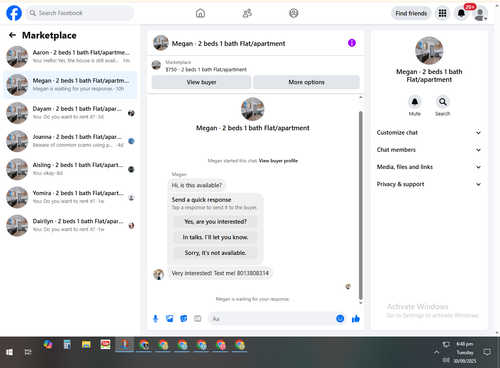500x368 pixels.
Task: Open Joanna's apartment conversation
Action: point(70,141)
